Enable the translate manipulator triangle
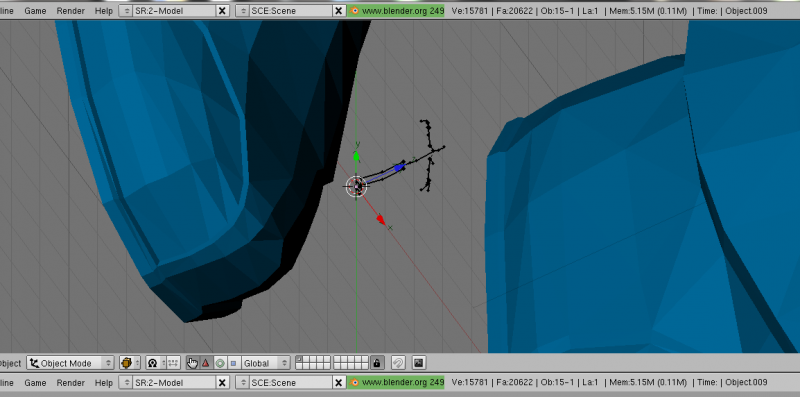The image size is (800, 397). point(206,363)
